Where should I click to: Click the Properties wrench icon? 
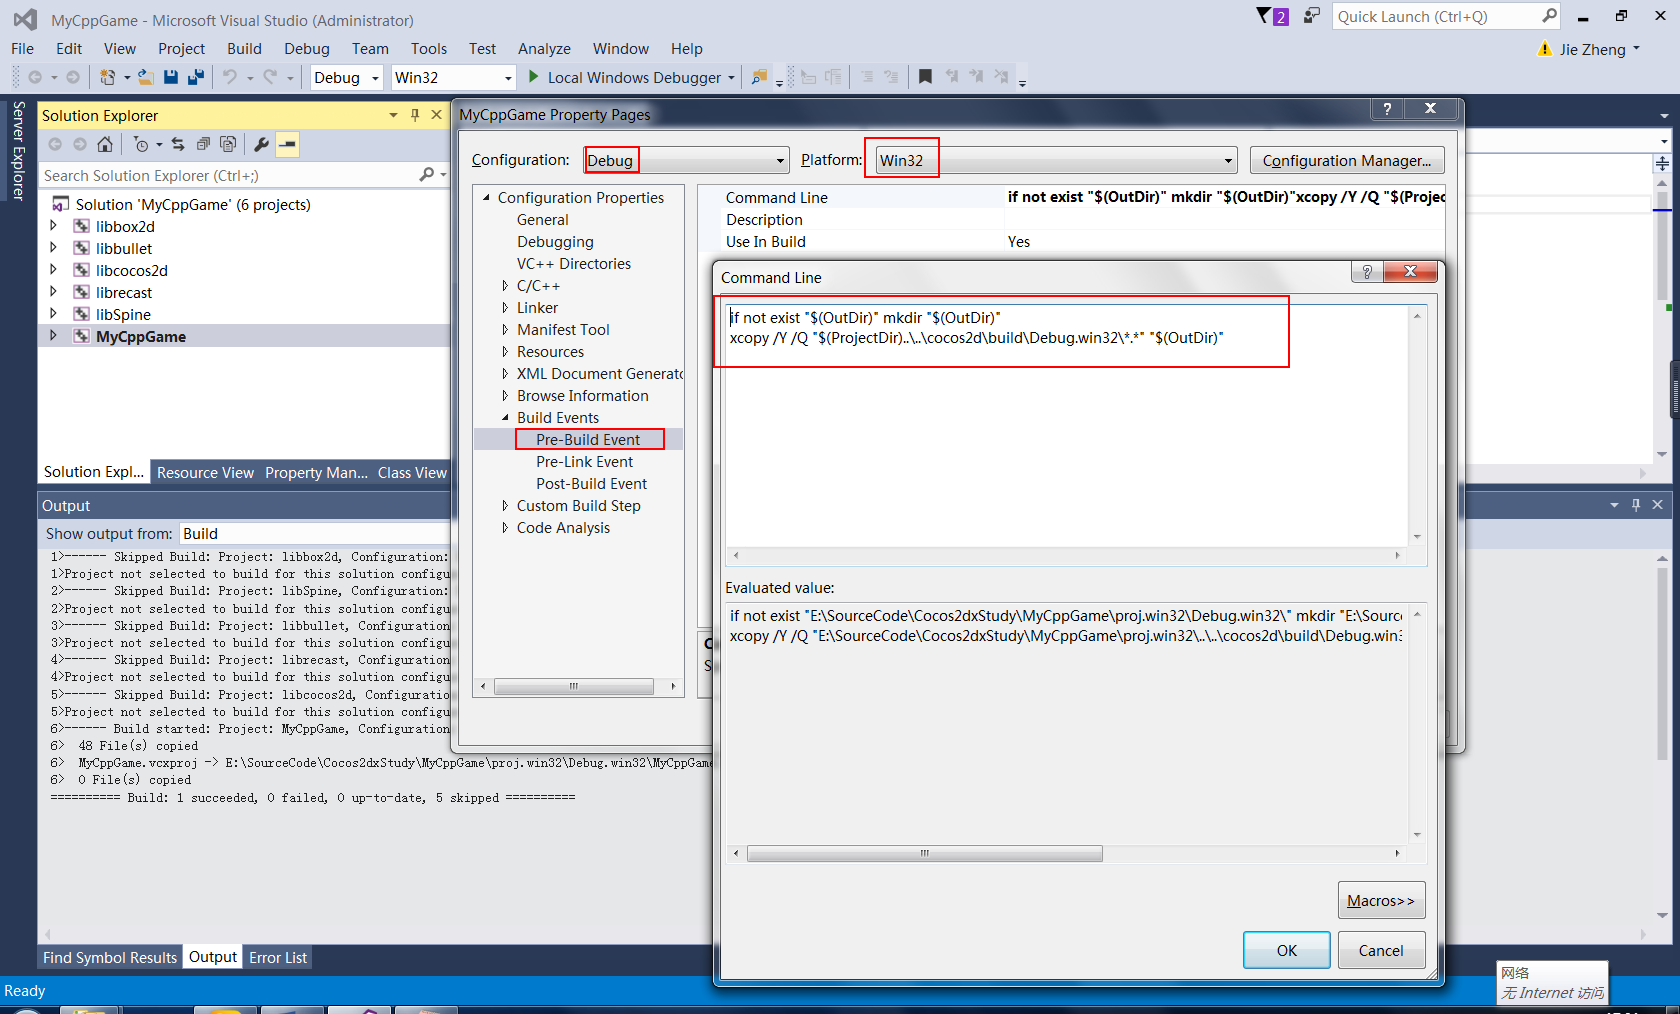tap(261, 144)
